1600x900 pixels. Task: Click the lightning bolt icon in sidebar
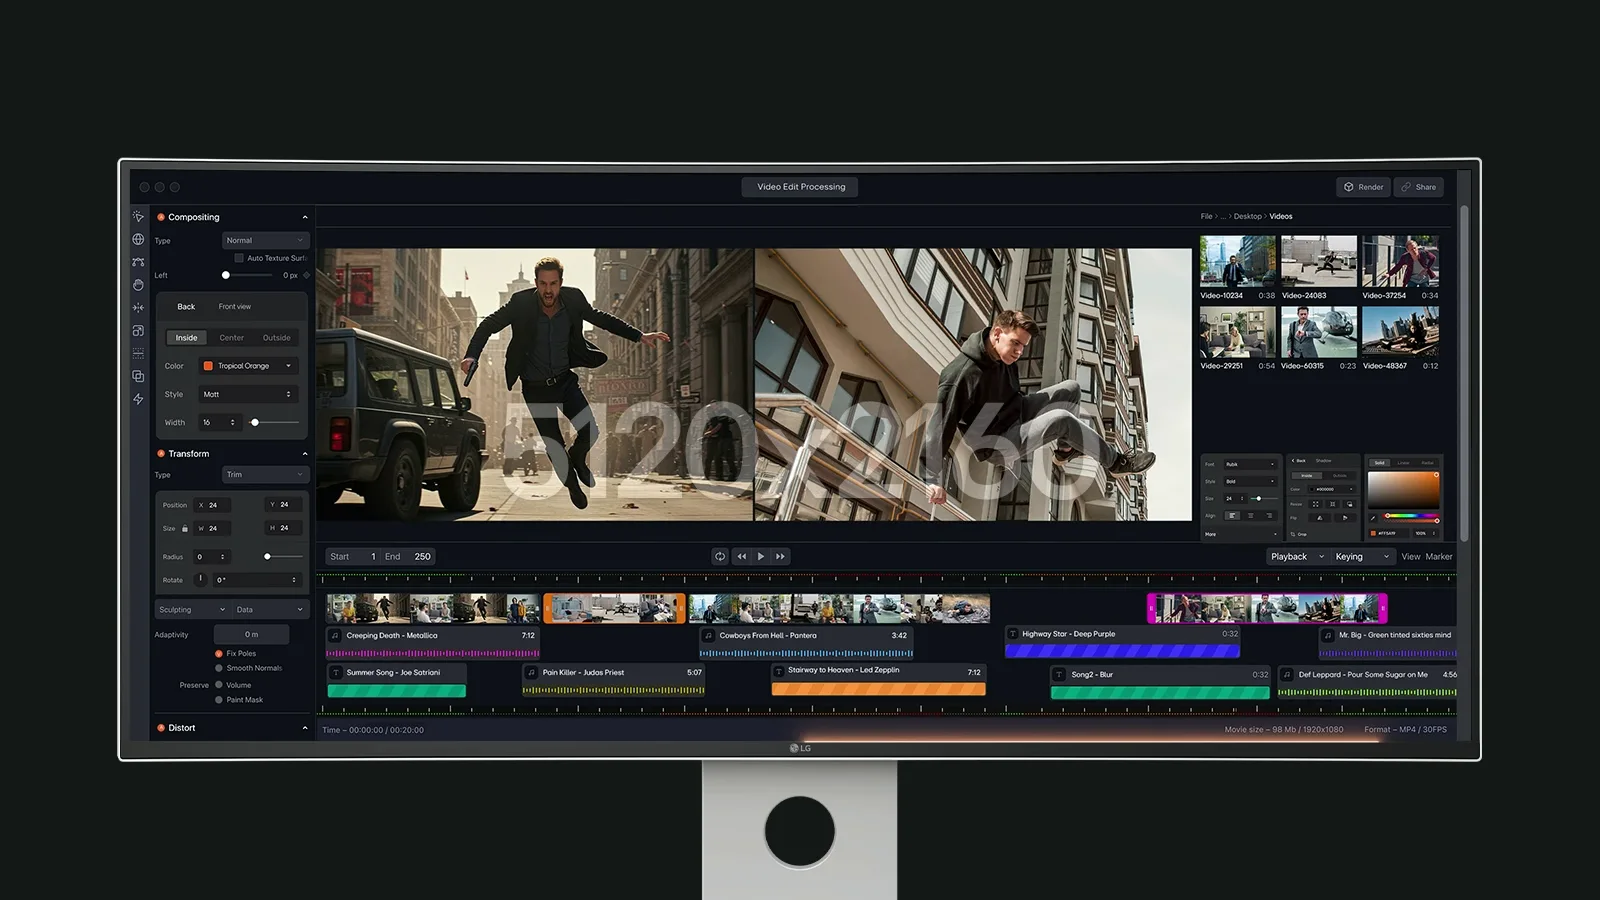click(x=138, y=399)
